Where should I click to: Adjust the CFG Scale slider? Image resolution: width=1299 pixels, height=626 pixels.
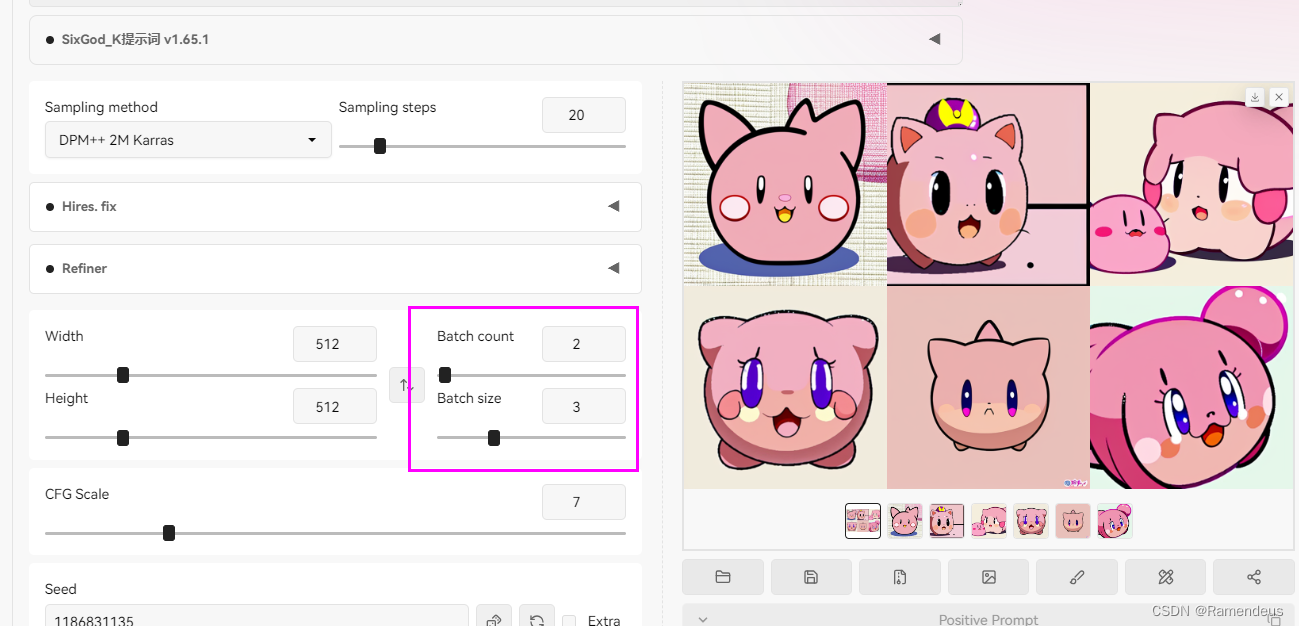(335, 533)
